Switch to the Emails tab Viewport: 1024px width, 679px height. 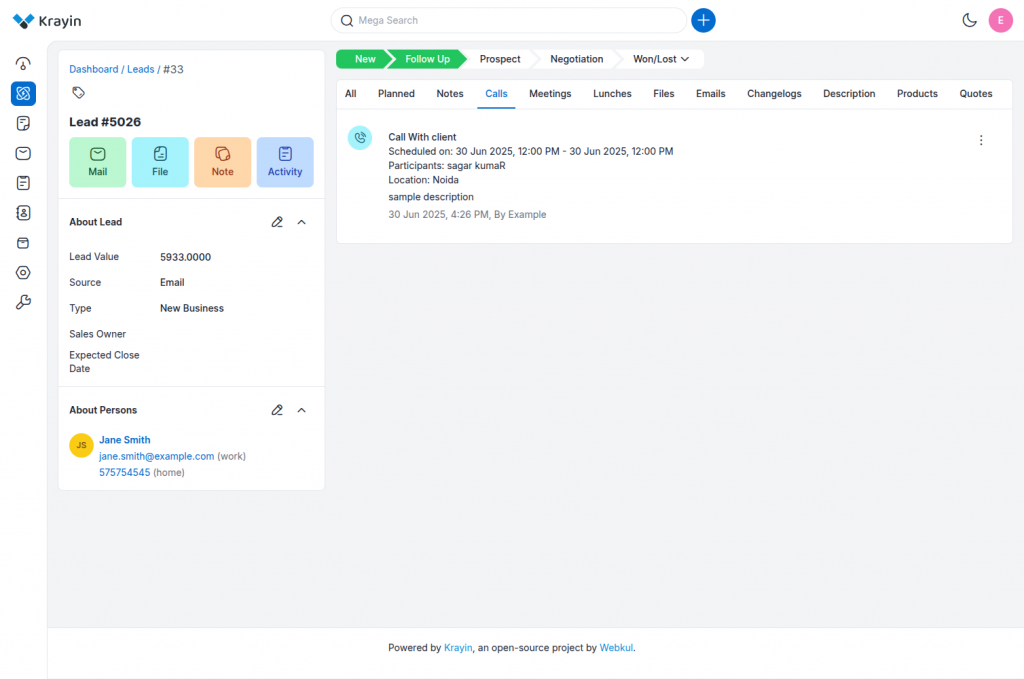pyautogui.click(x=711, y=94)
